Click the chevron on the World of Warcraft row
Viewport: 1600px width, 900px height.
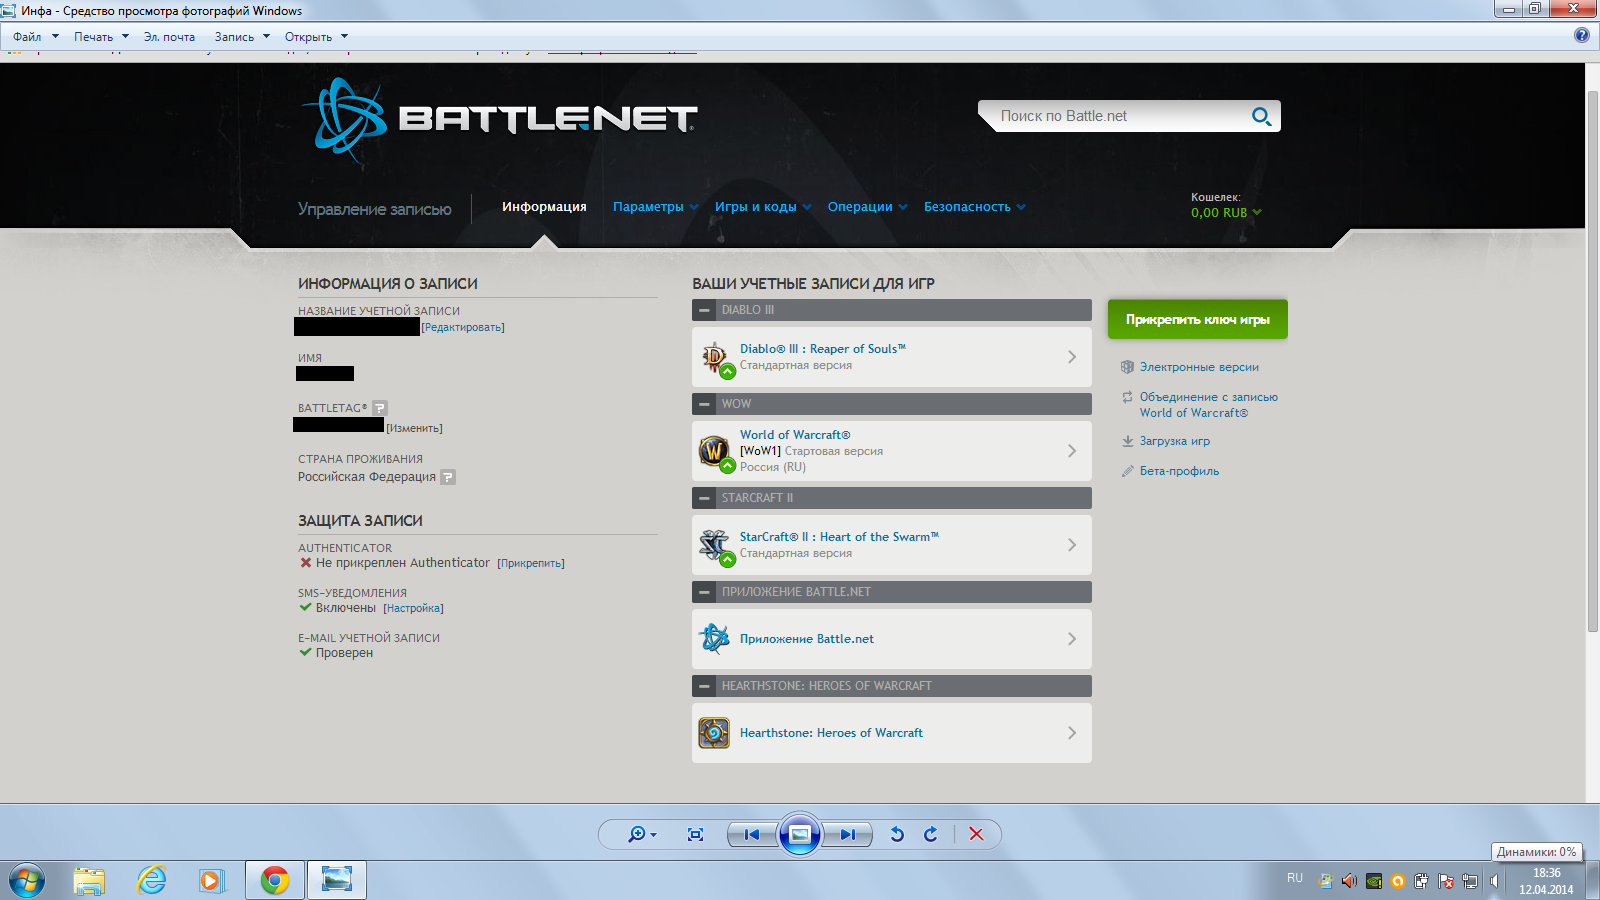pos(1072,451)
